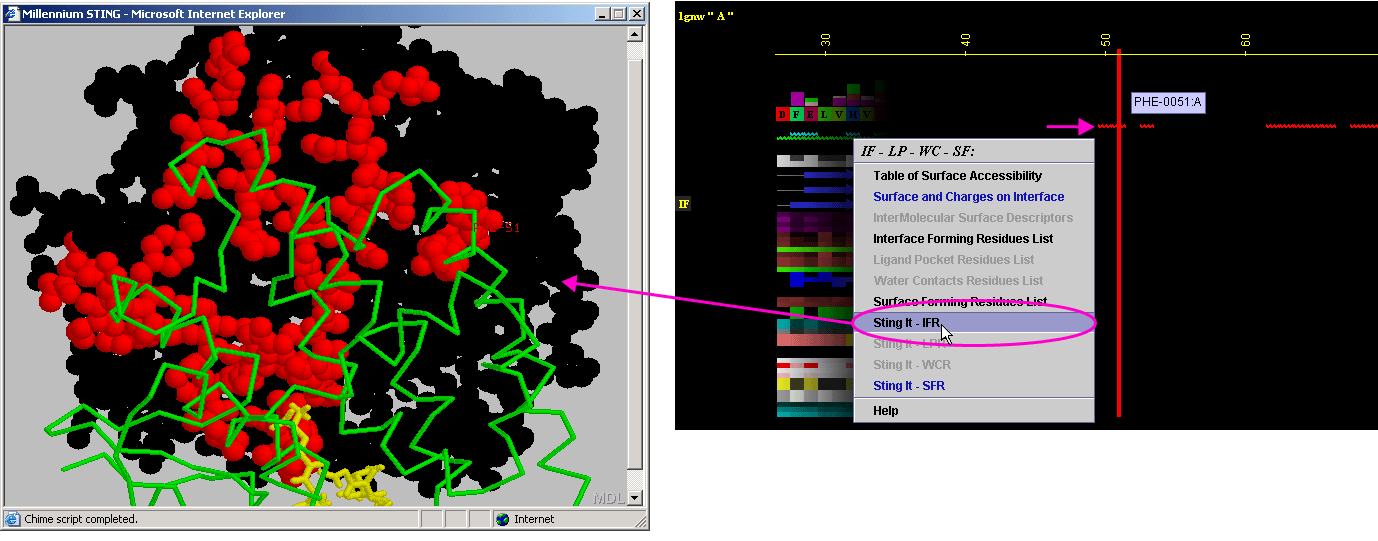Click the MDL Chime logo
This screenshot has height=541, width=1378.
(608, 498)
